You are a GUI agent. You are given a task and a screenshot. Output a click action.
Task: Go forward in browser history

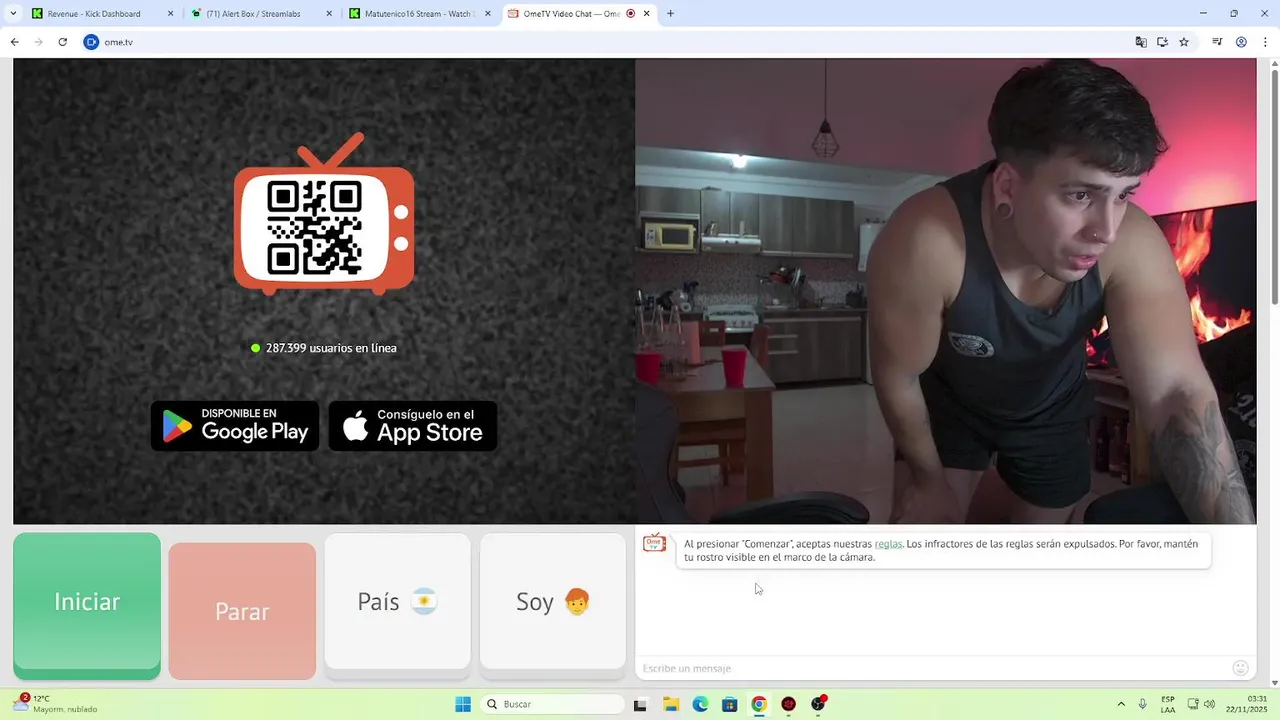click(38, 42)
